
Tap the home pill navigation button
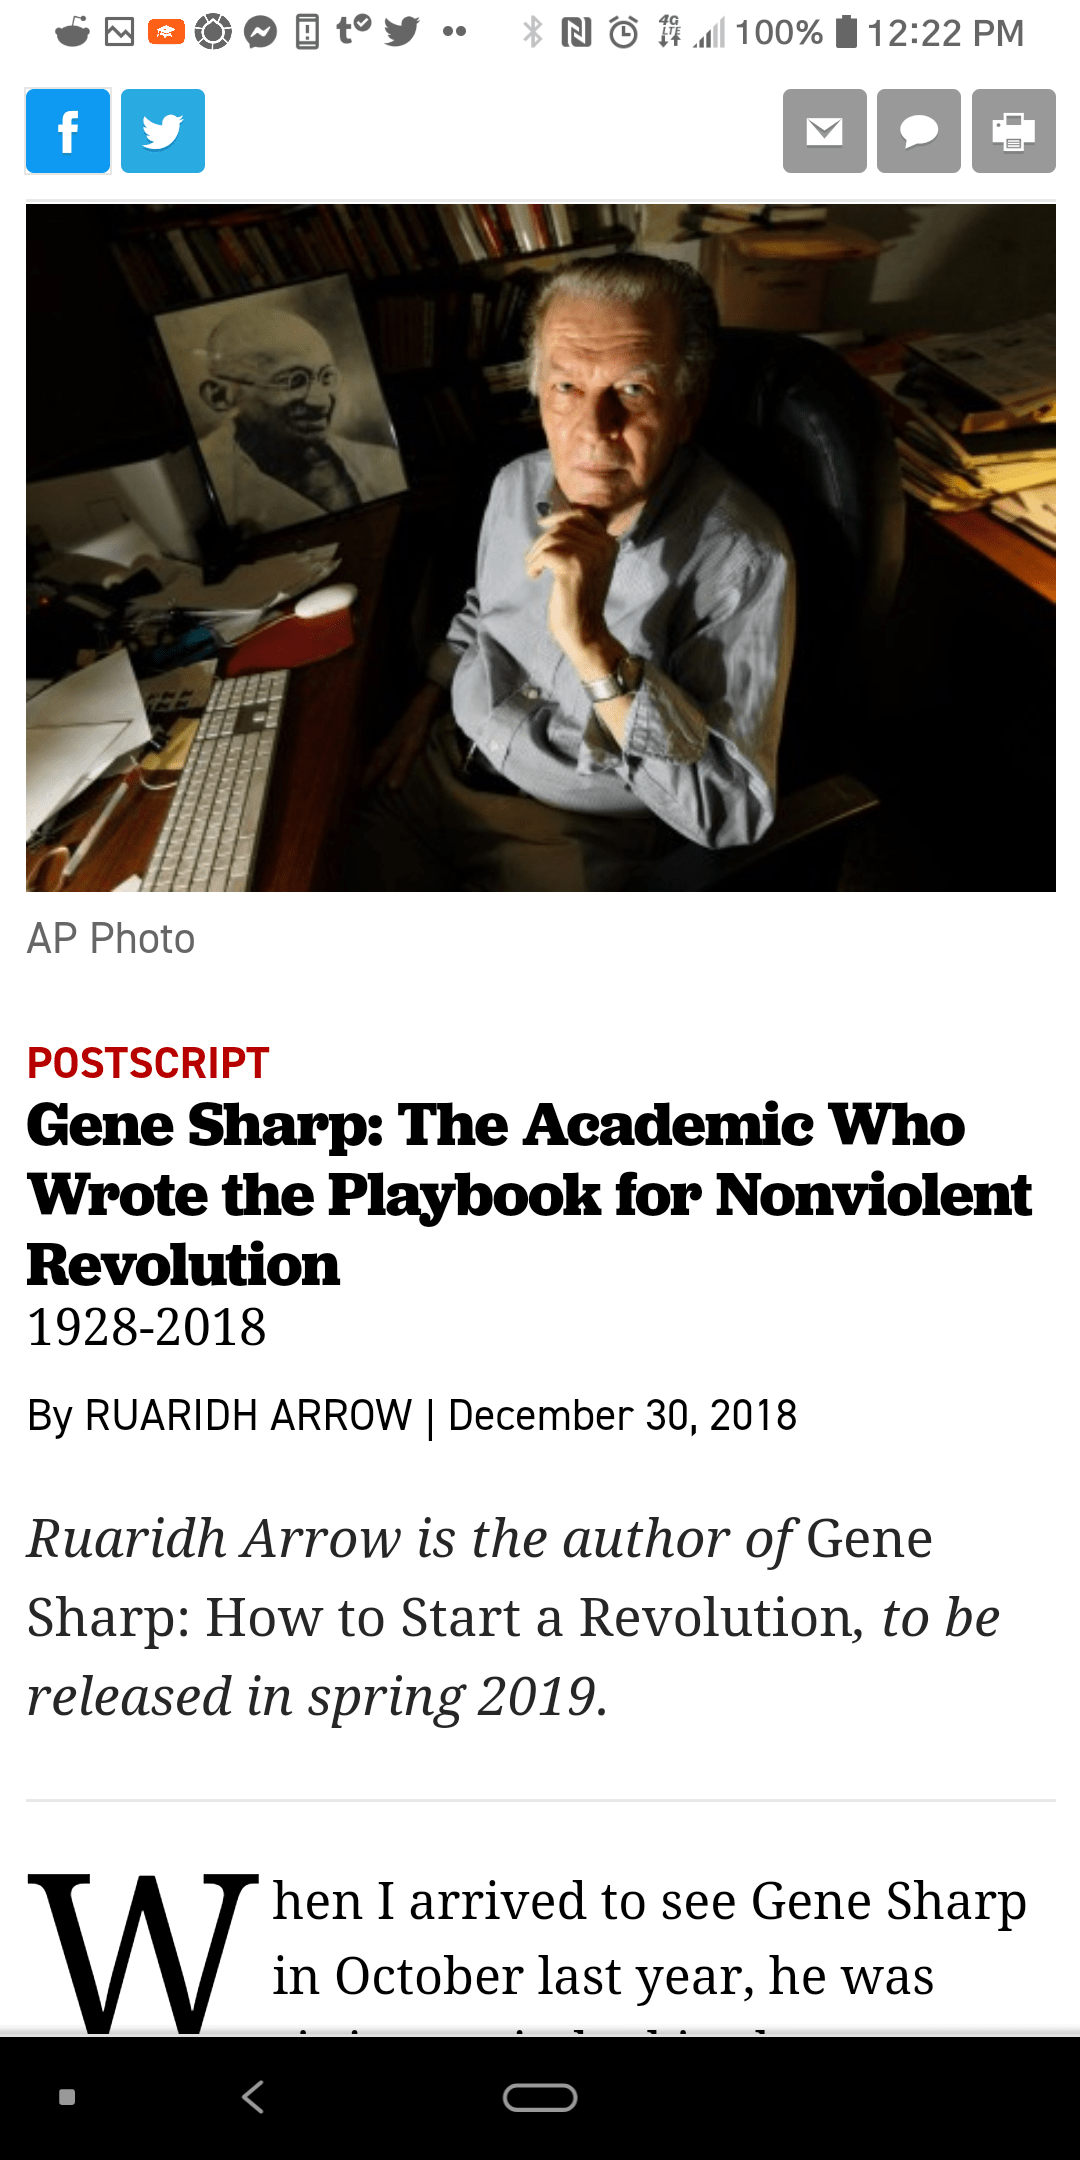click(540, 2097)
